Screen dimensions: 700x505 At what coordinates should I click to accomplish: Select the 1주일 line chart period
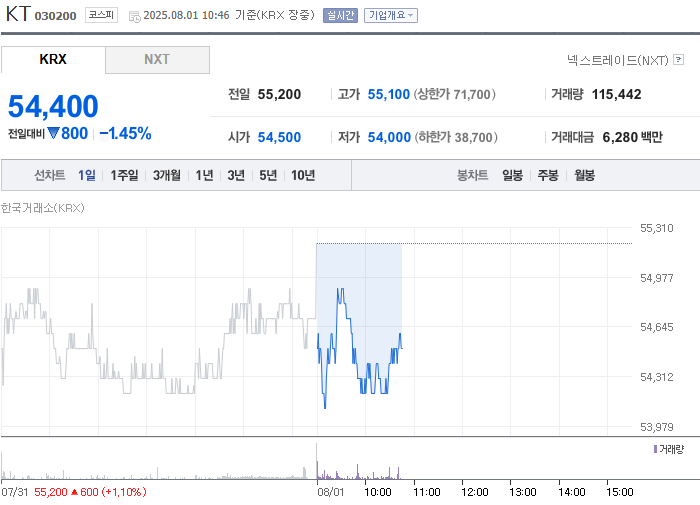tap(124, 175)
